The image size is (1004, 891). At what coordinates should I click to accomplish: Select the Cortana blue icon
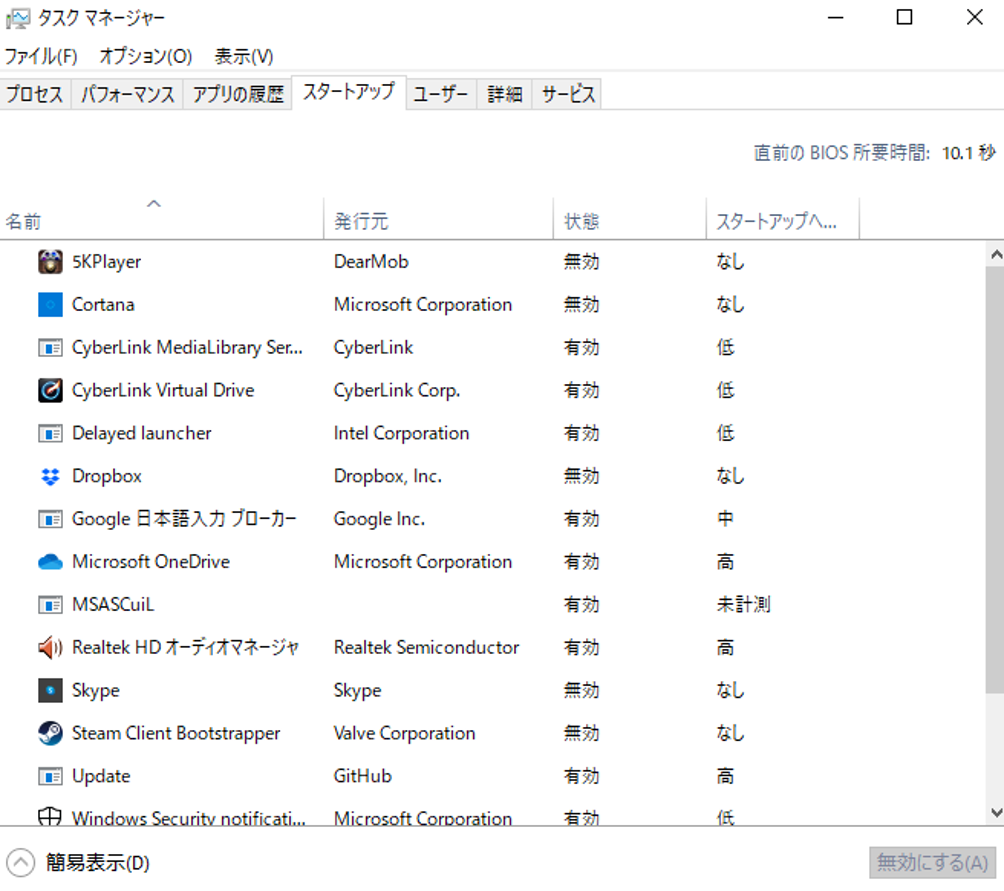click(50, 305)
